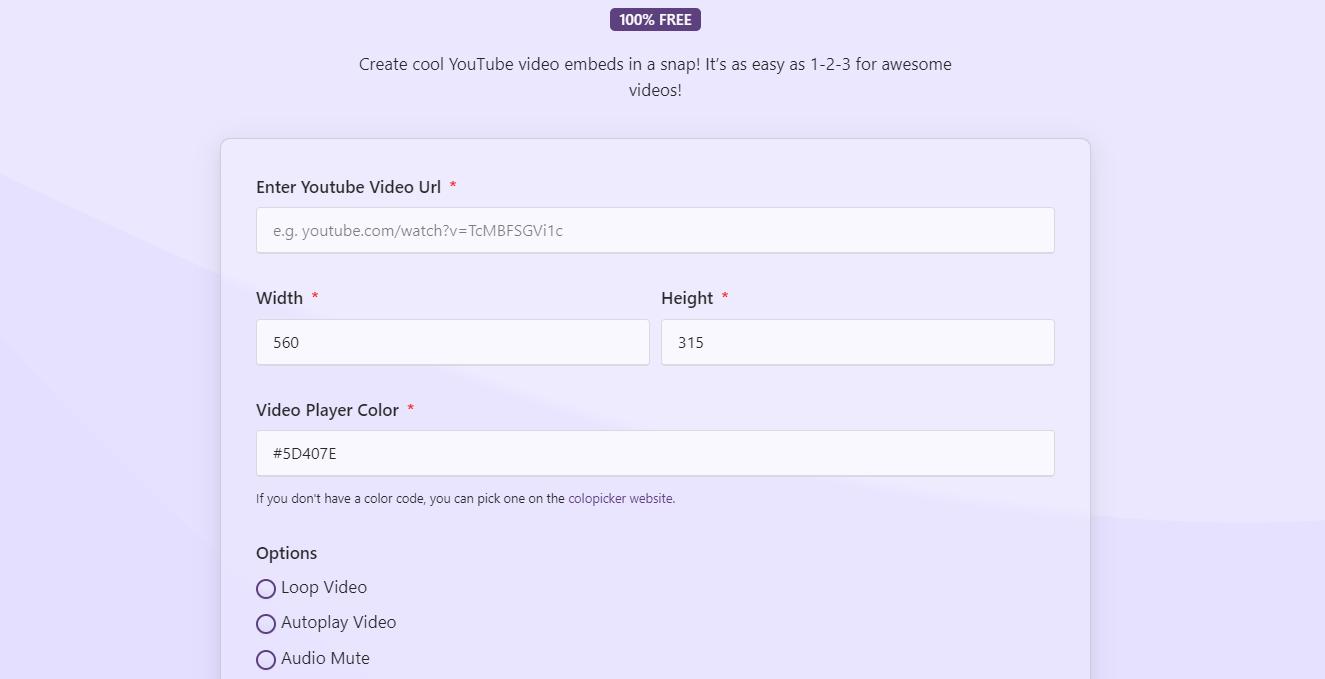Click the 'Enter Youtube Video Url' label
The width and height of the screenshot is (1325, 679).
pos(348,187)
